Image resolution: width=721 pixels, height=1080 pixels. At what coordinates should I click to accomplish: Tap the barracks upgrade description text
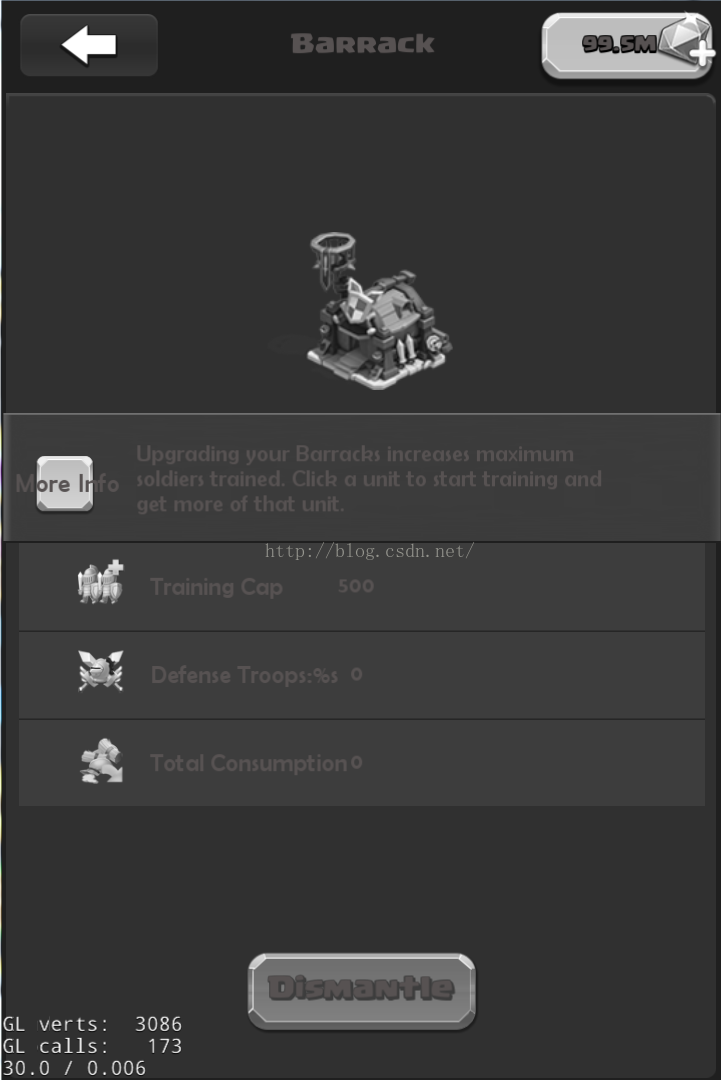[x=369, y=479]
